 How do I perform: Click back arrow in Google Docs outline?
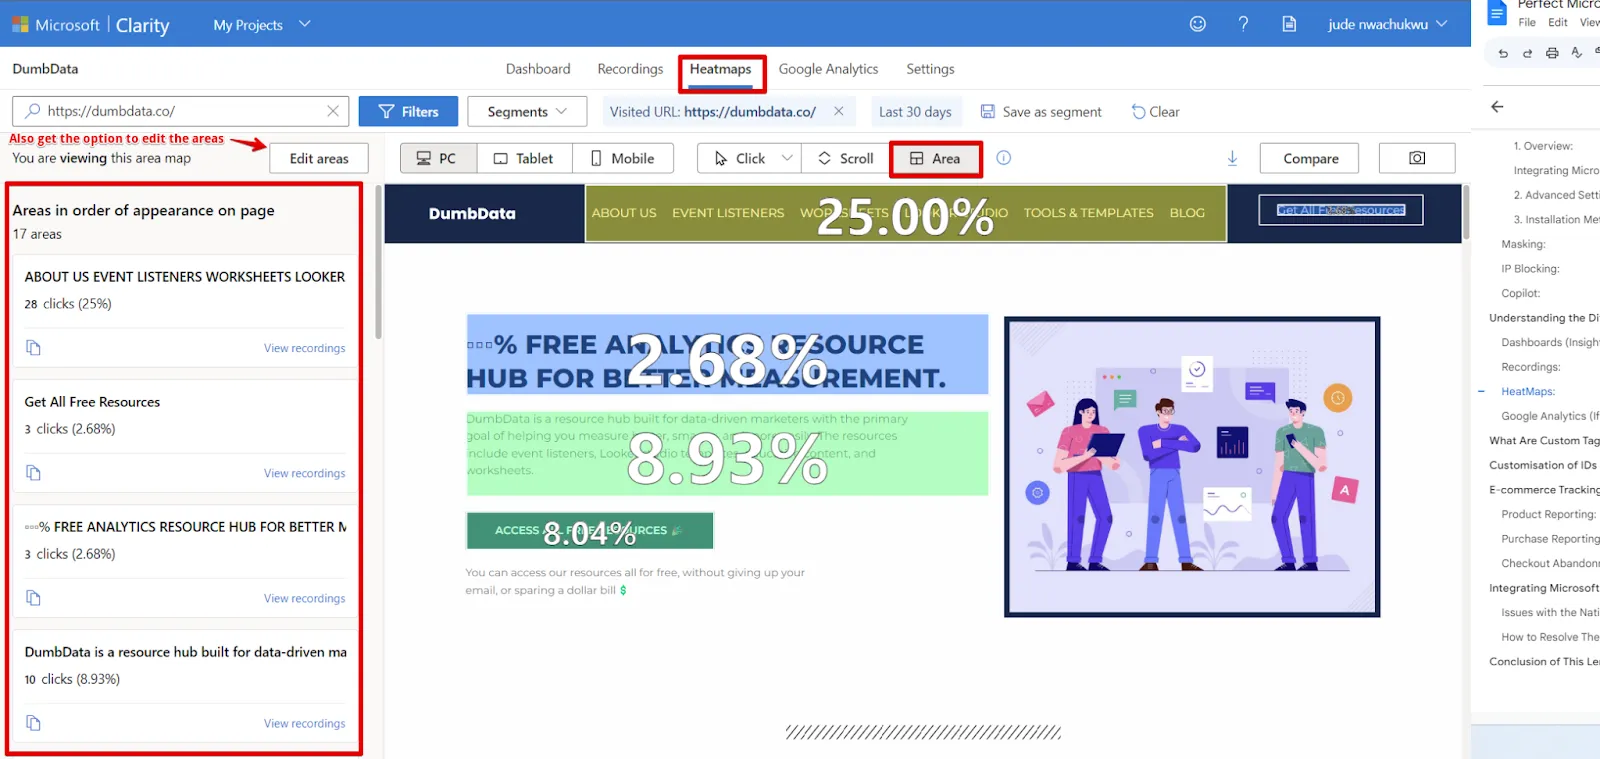(x=1497, y=107)
